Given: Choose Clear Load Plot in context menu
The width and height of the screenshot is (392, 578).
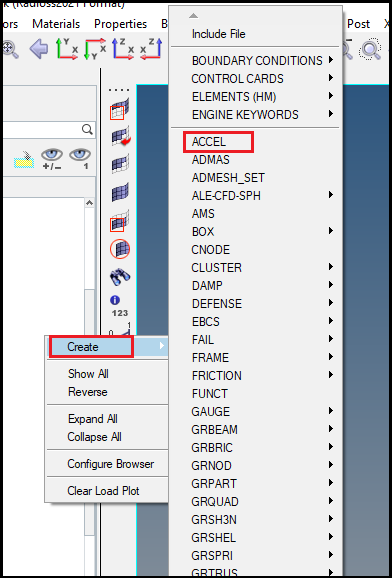Looking at the screenshot, I should pos(103,491).
